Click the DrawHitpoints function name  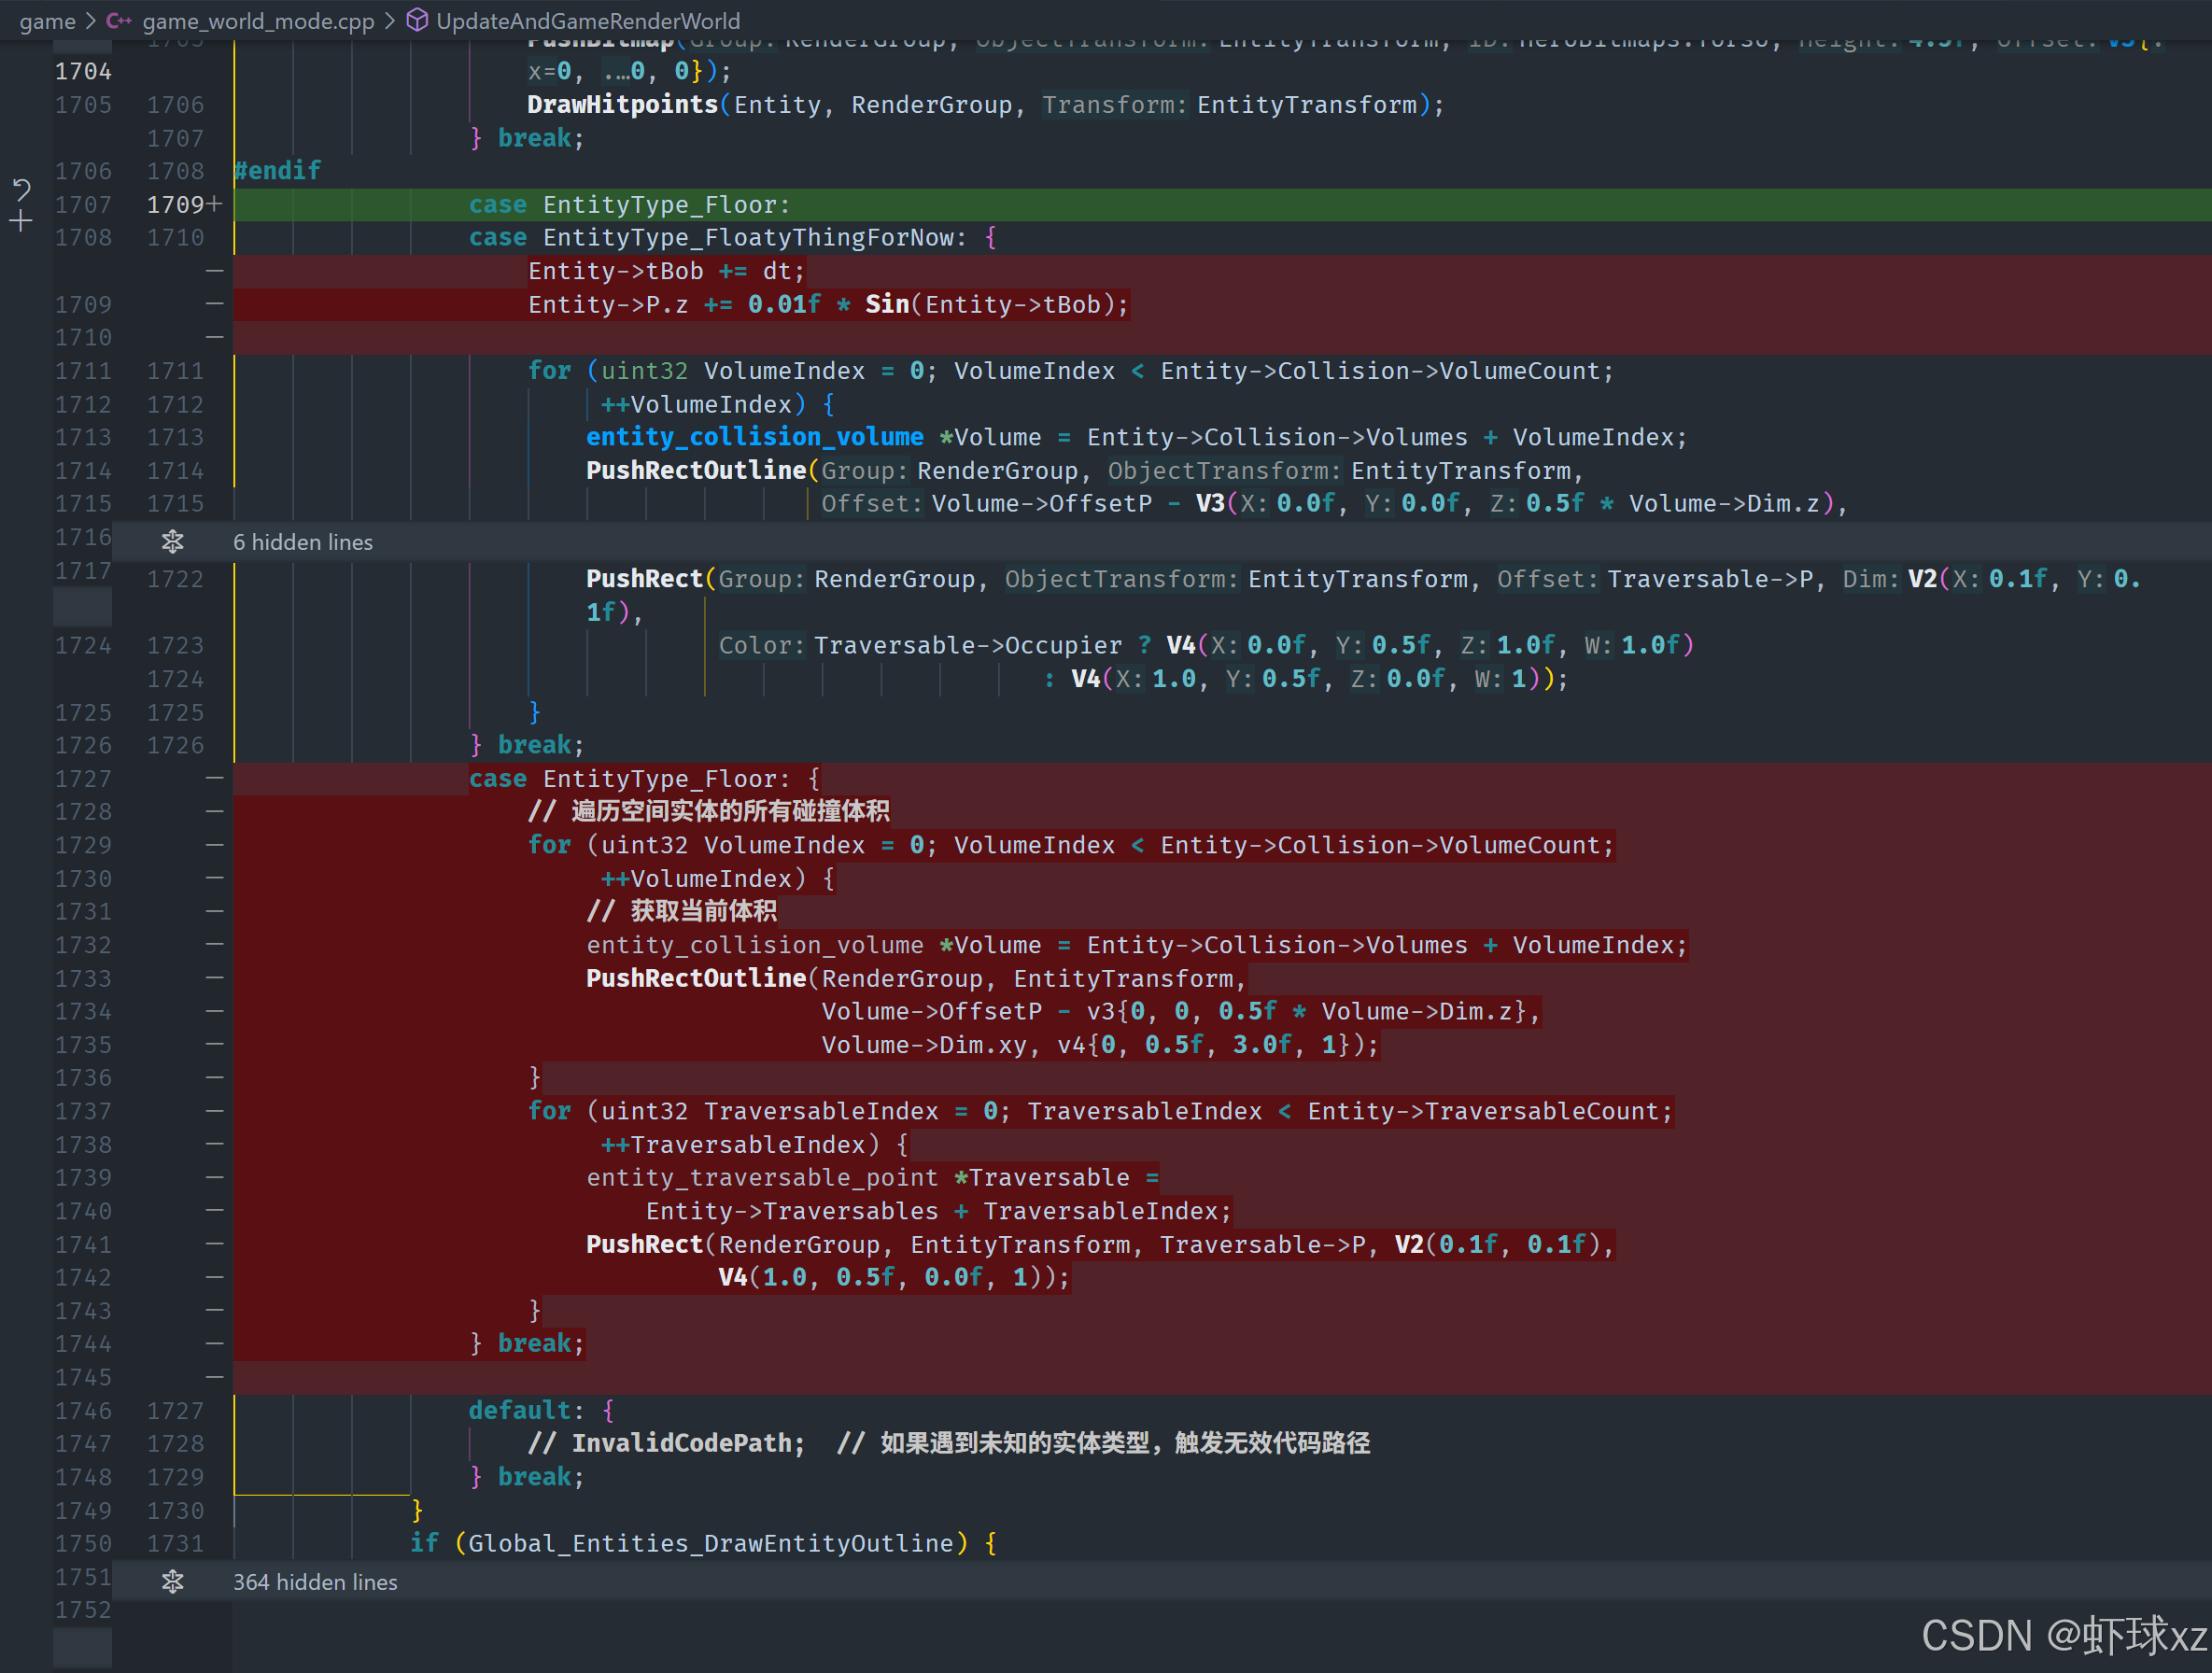622,105
